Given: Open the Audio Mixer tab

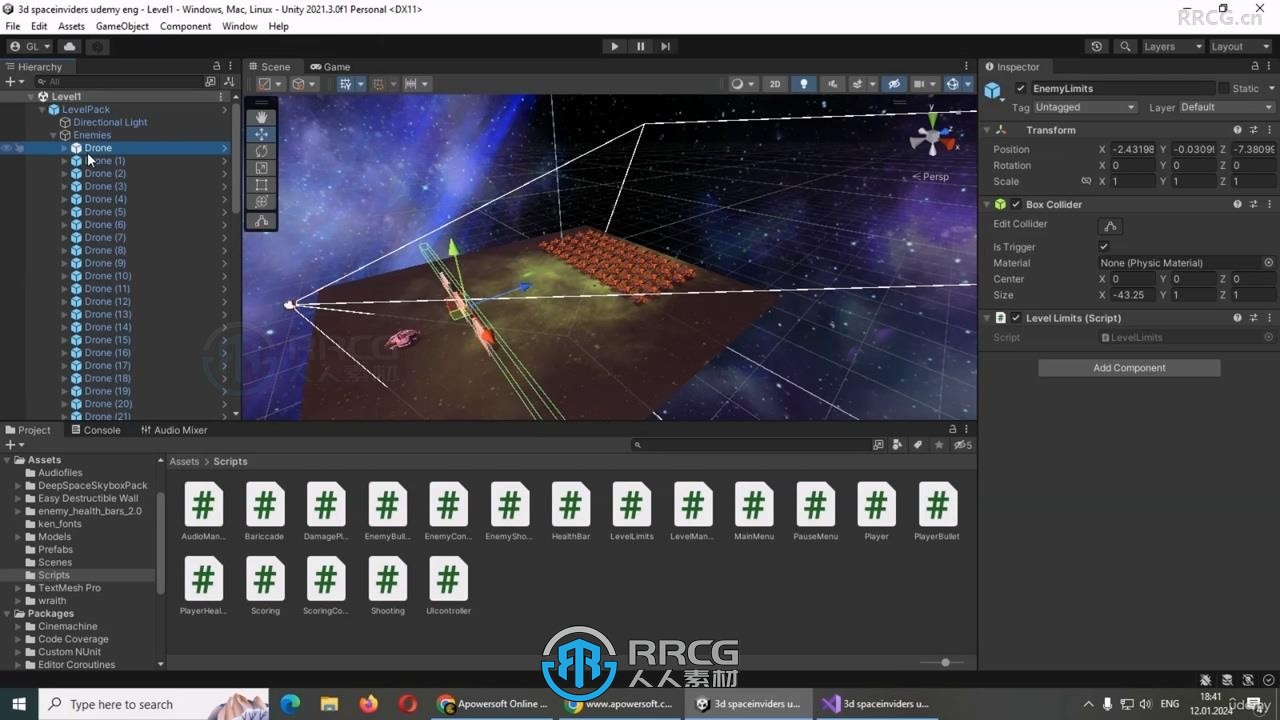Looking at the screenshot, I should (174, 430).
